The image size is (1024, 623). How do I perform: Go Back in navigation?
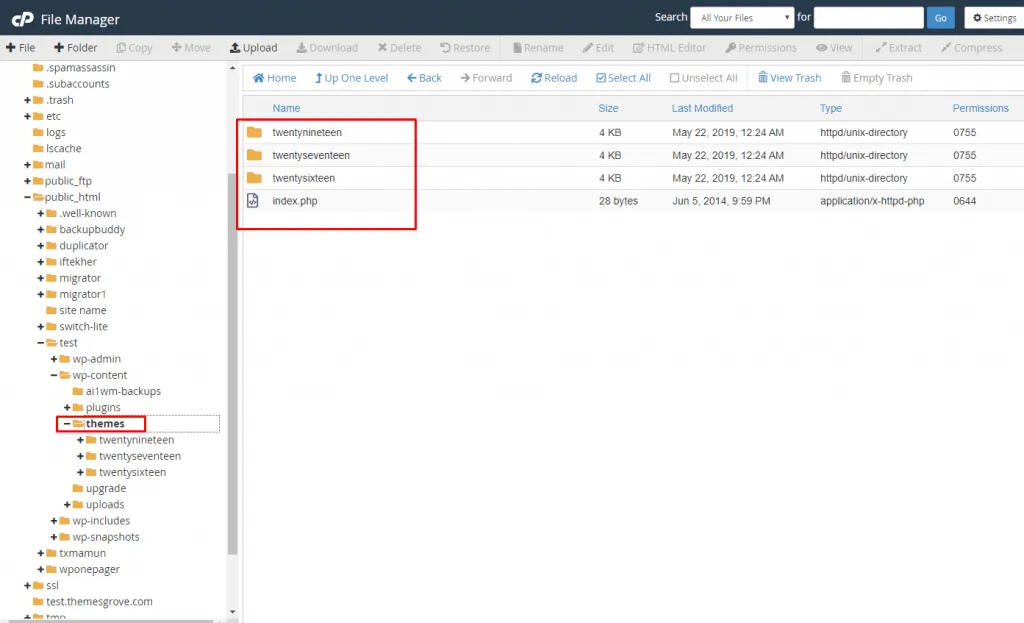coord(424,78)
